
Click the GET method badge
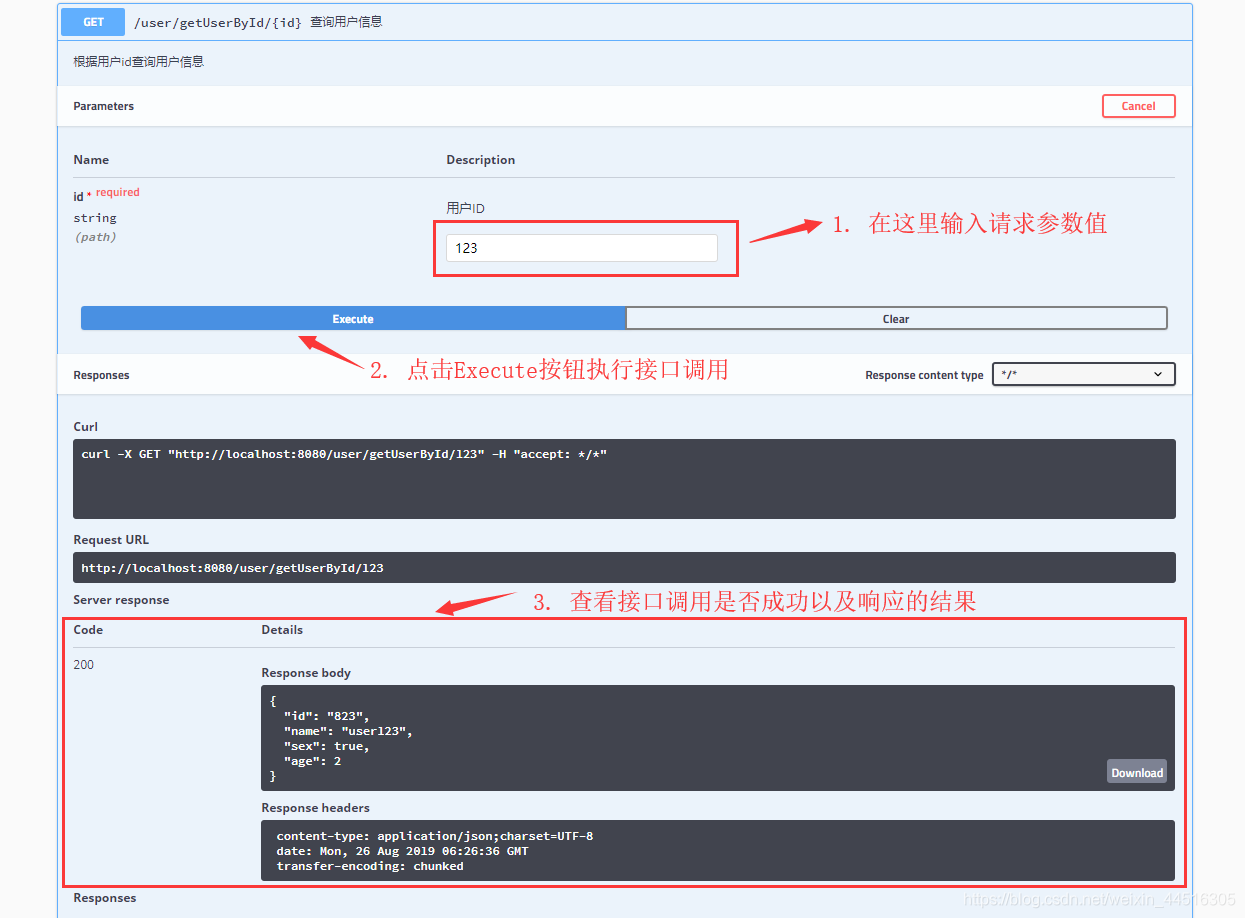click(x=93, y=22)
